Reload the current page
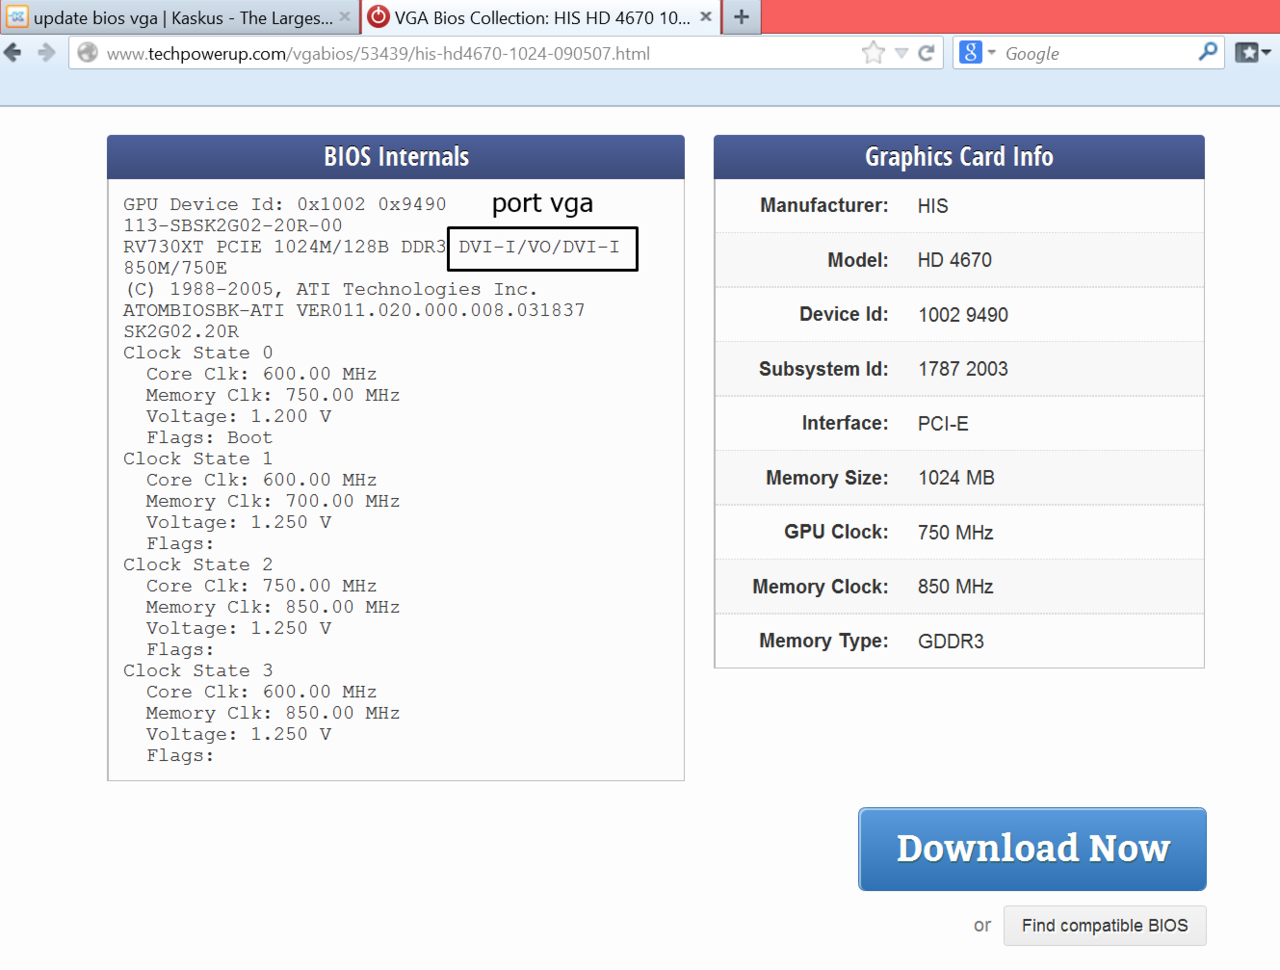The height and width of the screenshot is (970, 1280). [927, 53]
